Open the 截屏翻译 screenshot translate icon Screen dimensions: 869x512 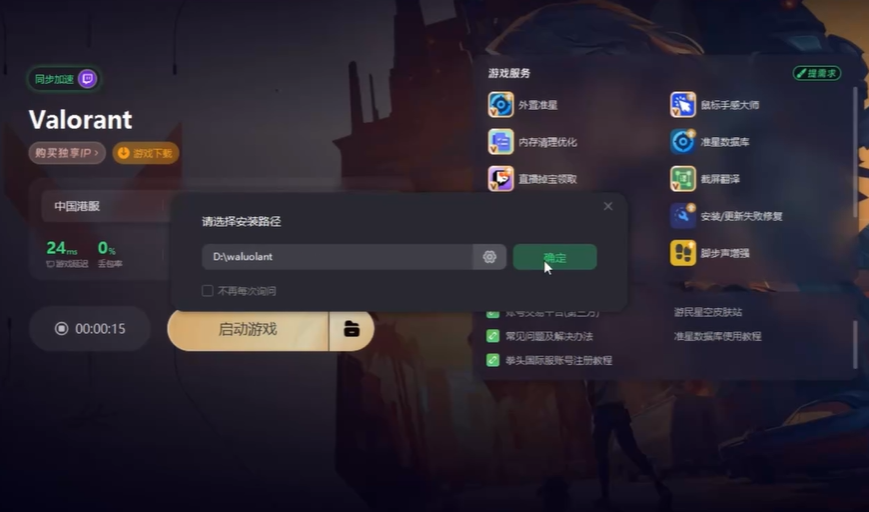683,179
